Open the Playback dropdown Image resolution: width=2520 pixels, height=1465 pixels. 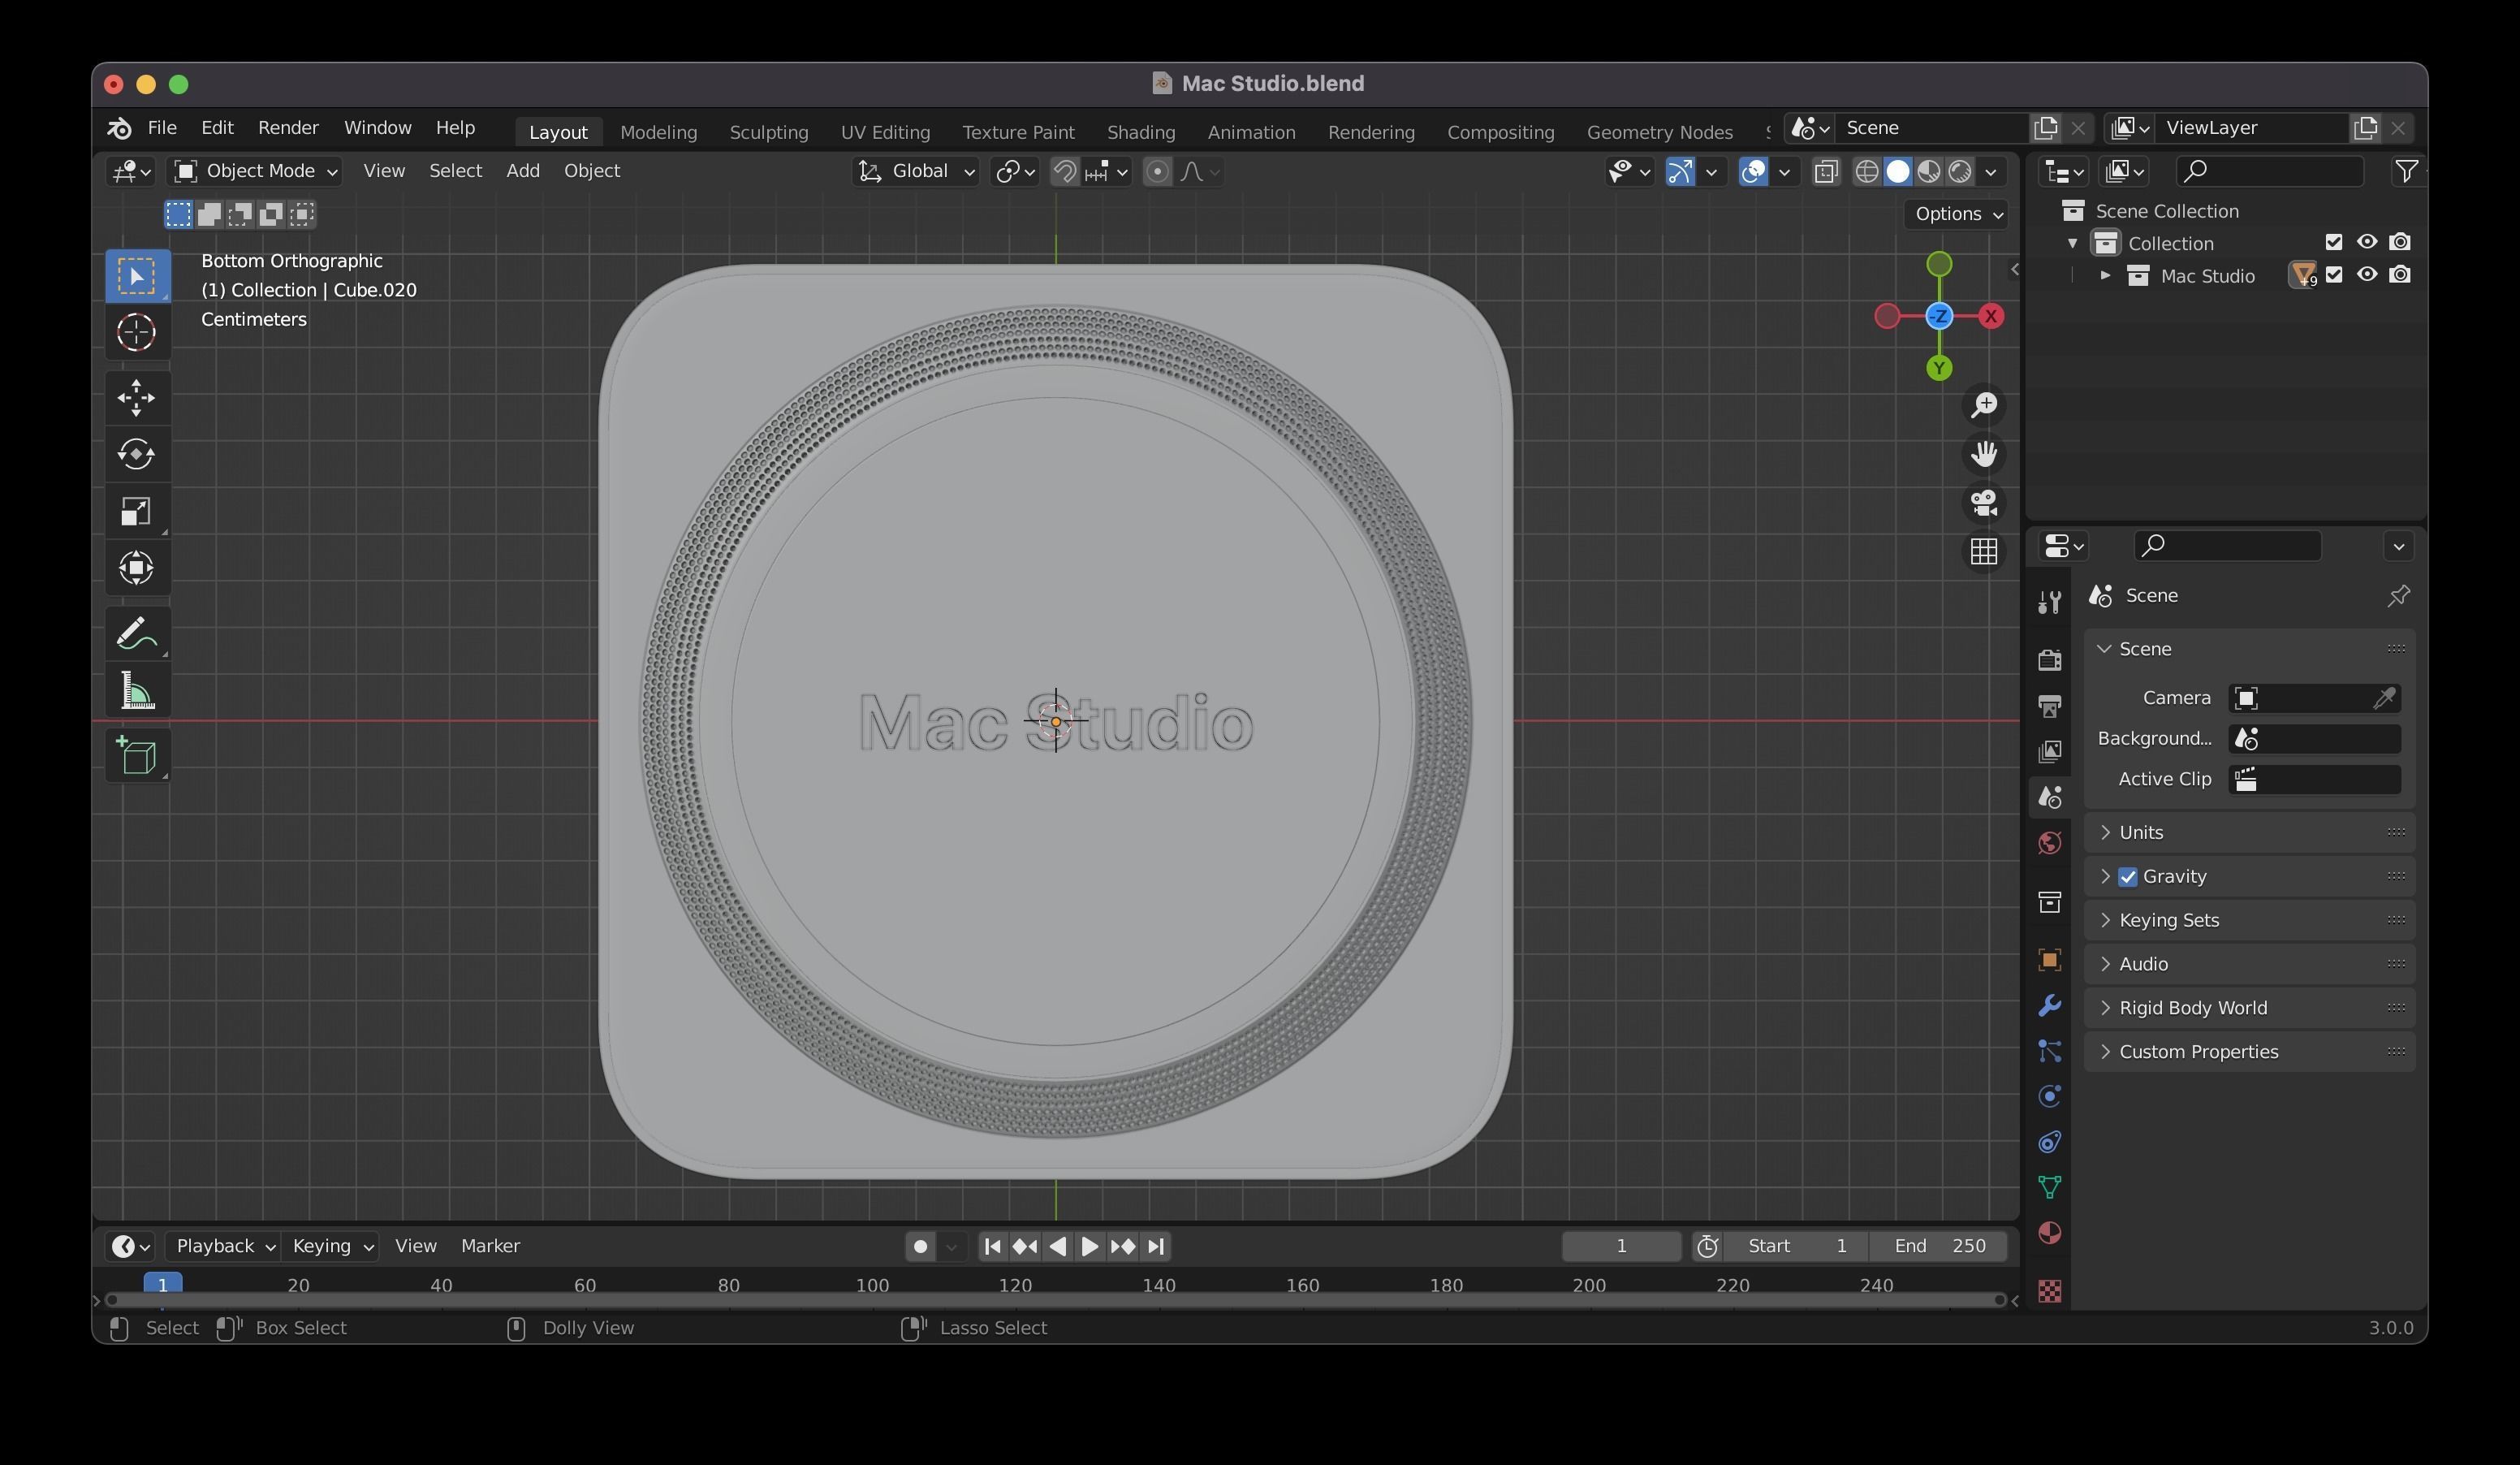click(x=224, y=1246)
